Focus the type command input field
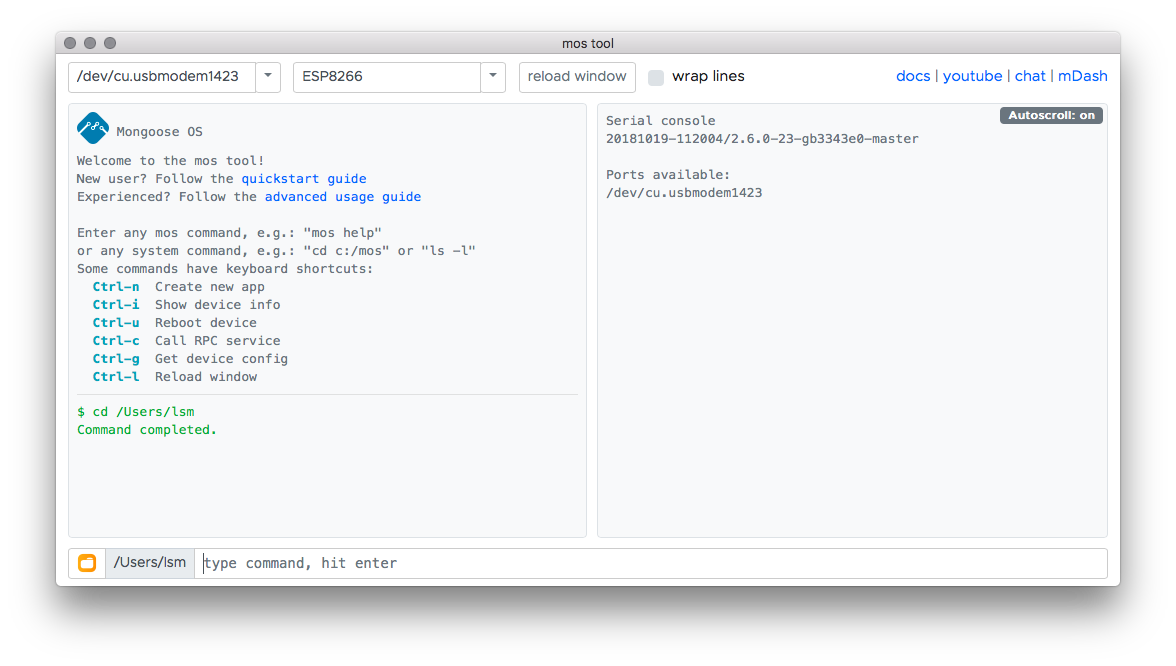 651,563
